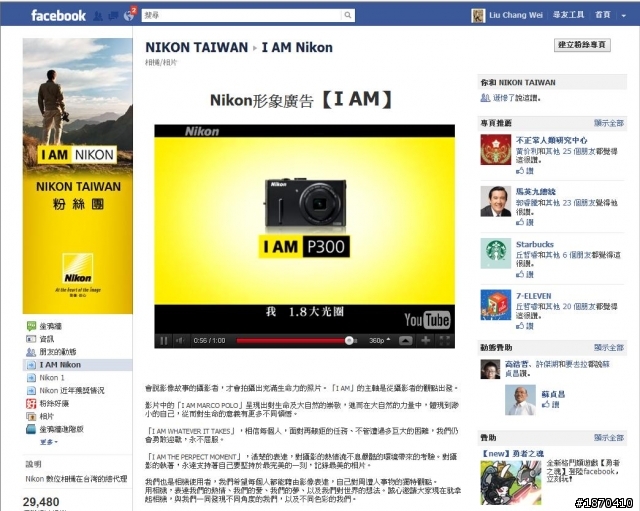640x511 pixels.
Task: Click the video plus icon
Action: tap(425, 340)
